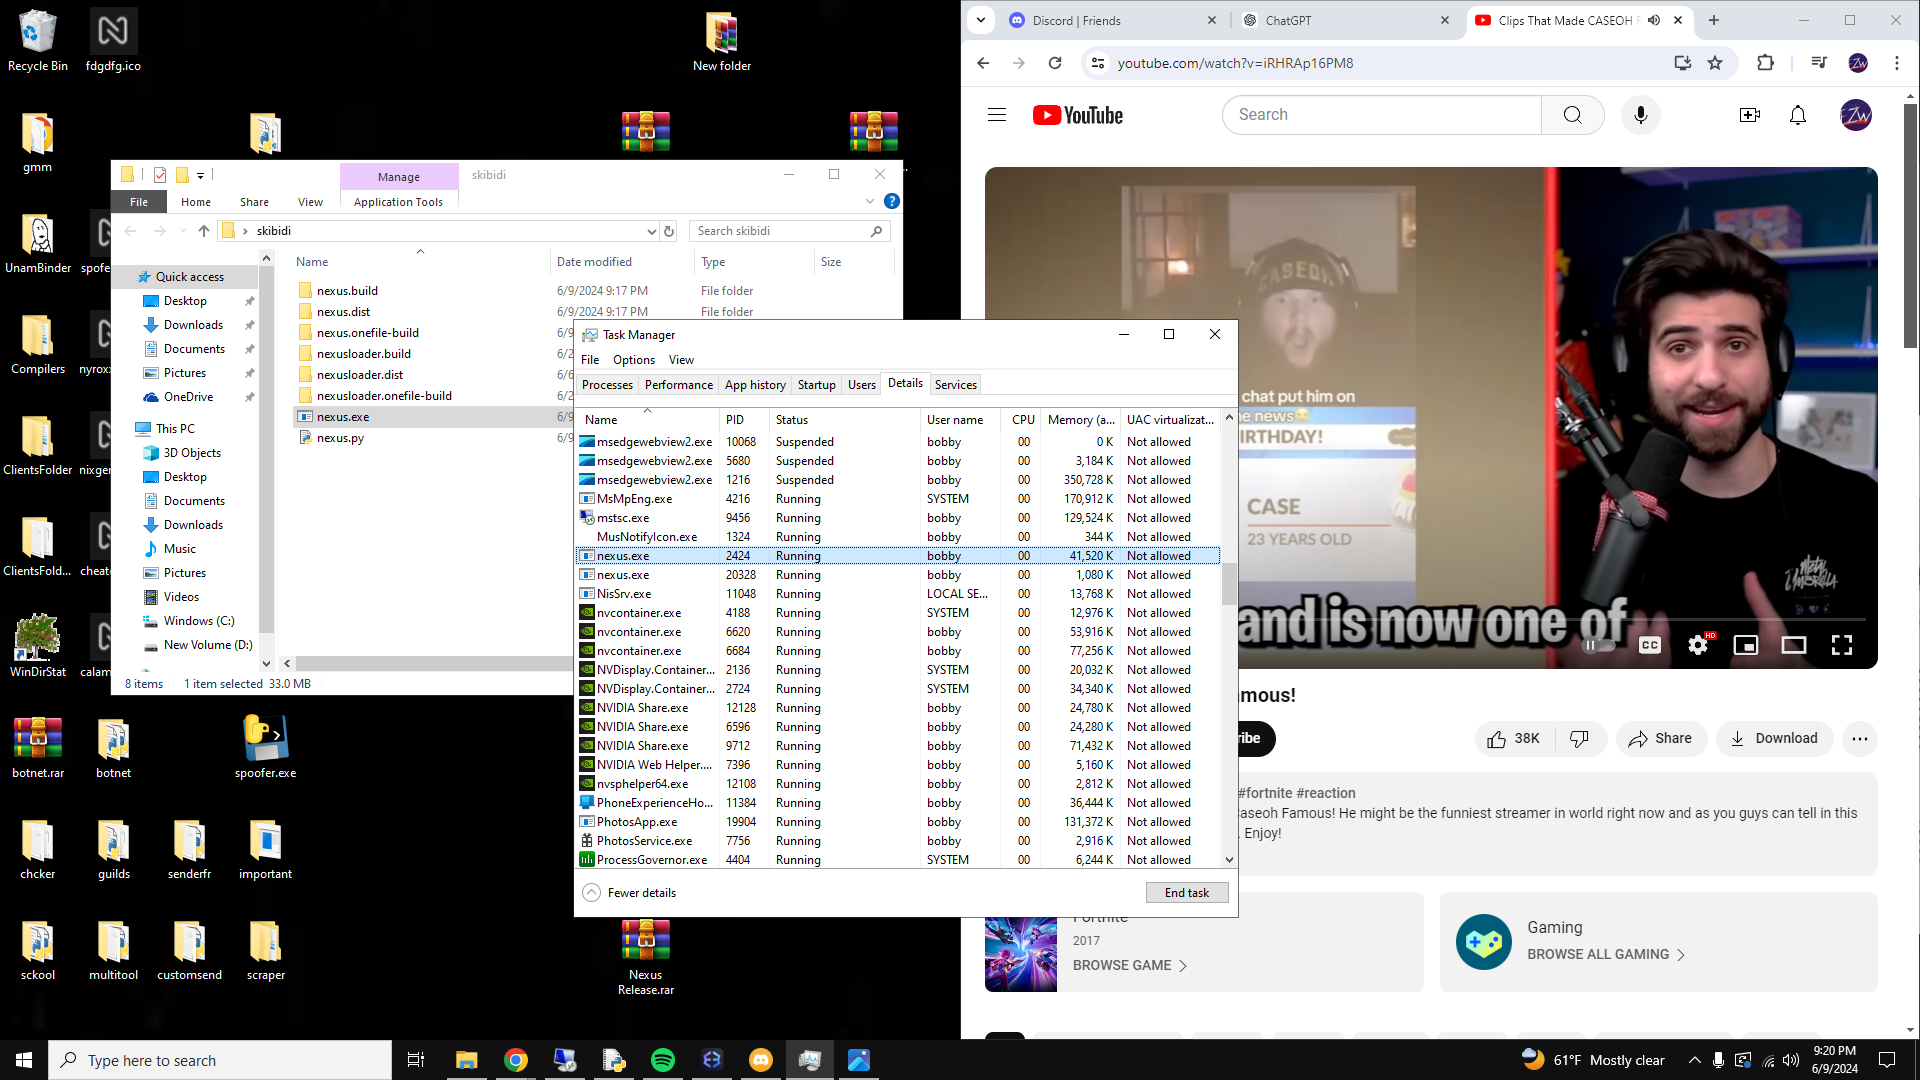The image size is (1920, 1080).
Task: Enter fullscreen video mode
Action: (1841, 645)
